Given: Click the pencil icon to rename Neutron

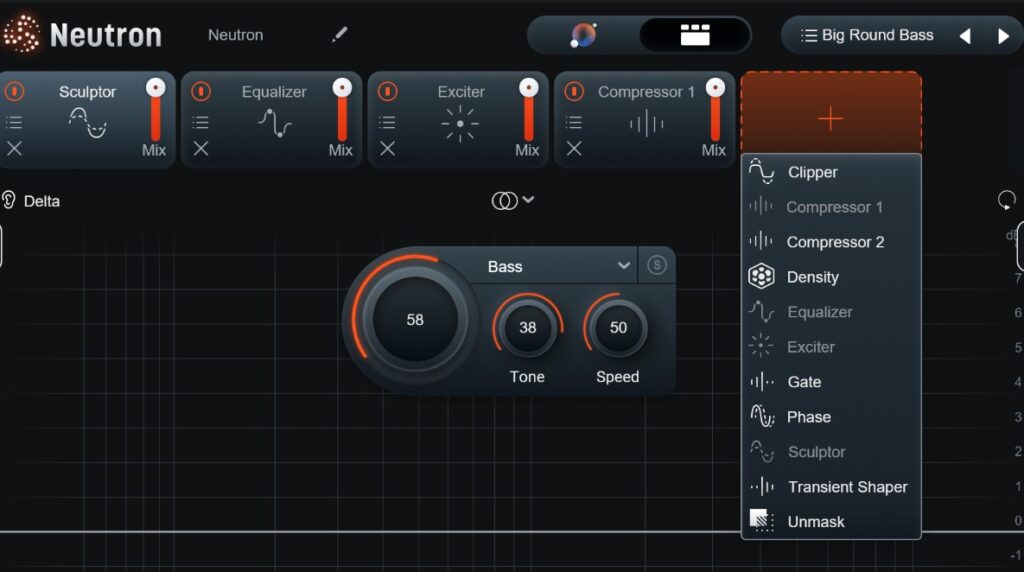Looking at the screenshot, I should click(x=340, y=35).
